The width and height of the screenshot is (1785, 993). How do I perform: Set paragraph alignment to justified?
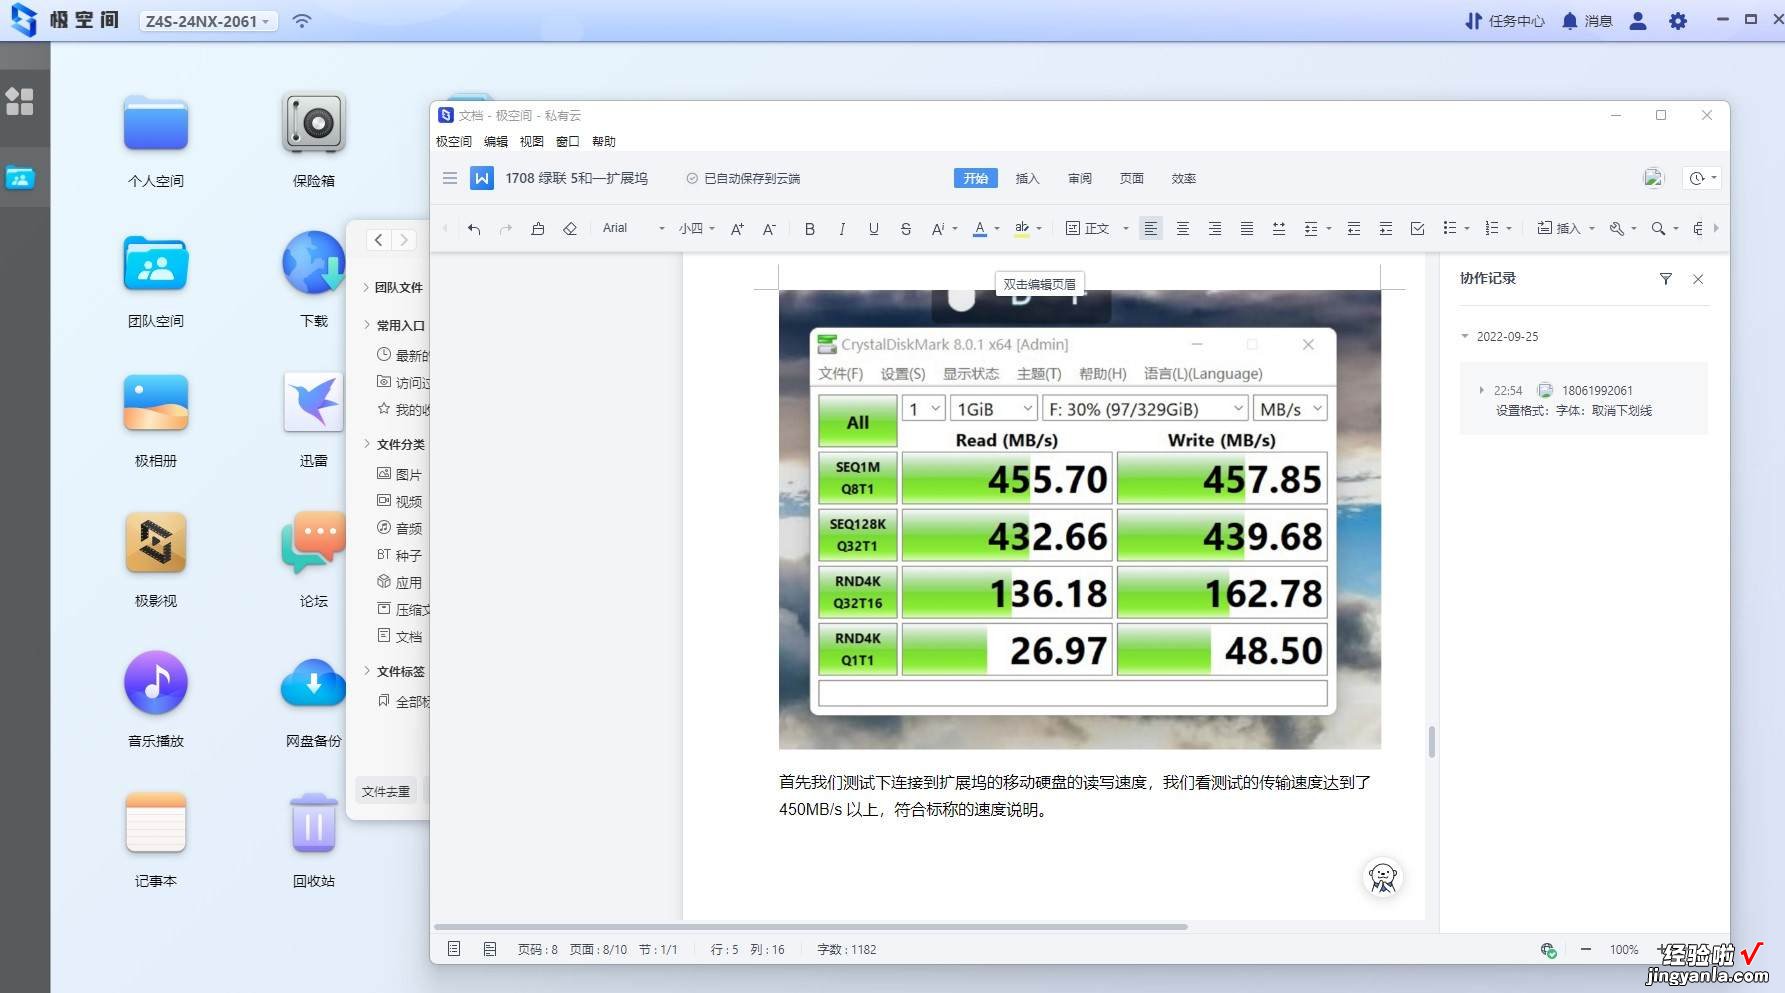click(1247, 229)
